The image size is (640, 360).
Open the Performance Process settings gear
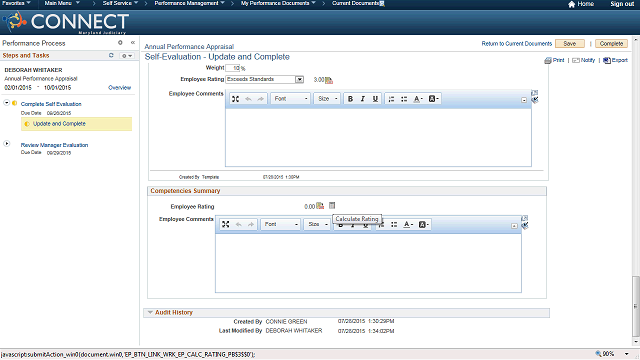point(120,42)
